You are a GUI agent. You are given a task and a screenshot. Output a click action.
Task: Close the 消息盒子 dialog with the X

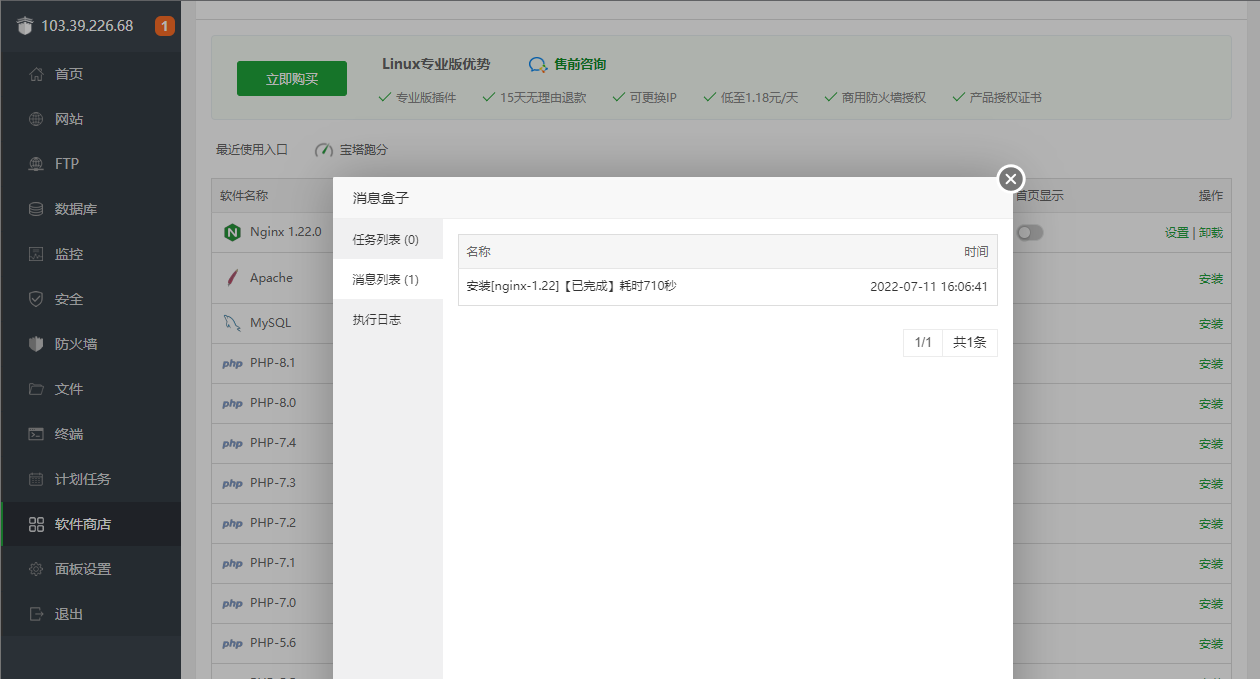tap(1011, 179)
